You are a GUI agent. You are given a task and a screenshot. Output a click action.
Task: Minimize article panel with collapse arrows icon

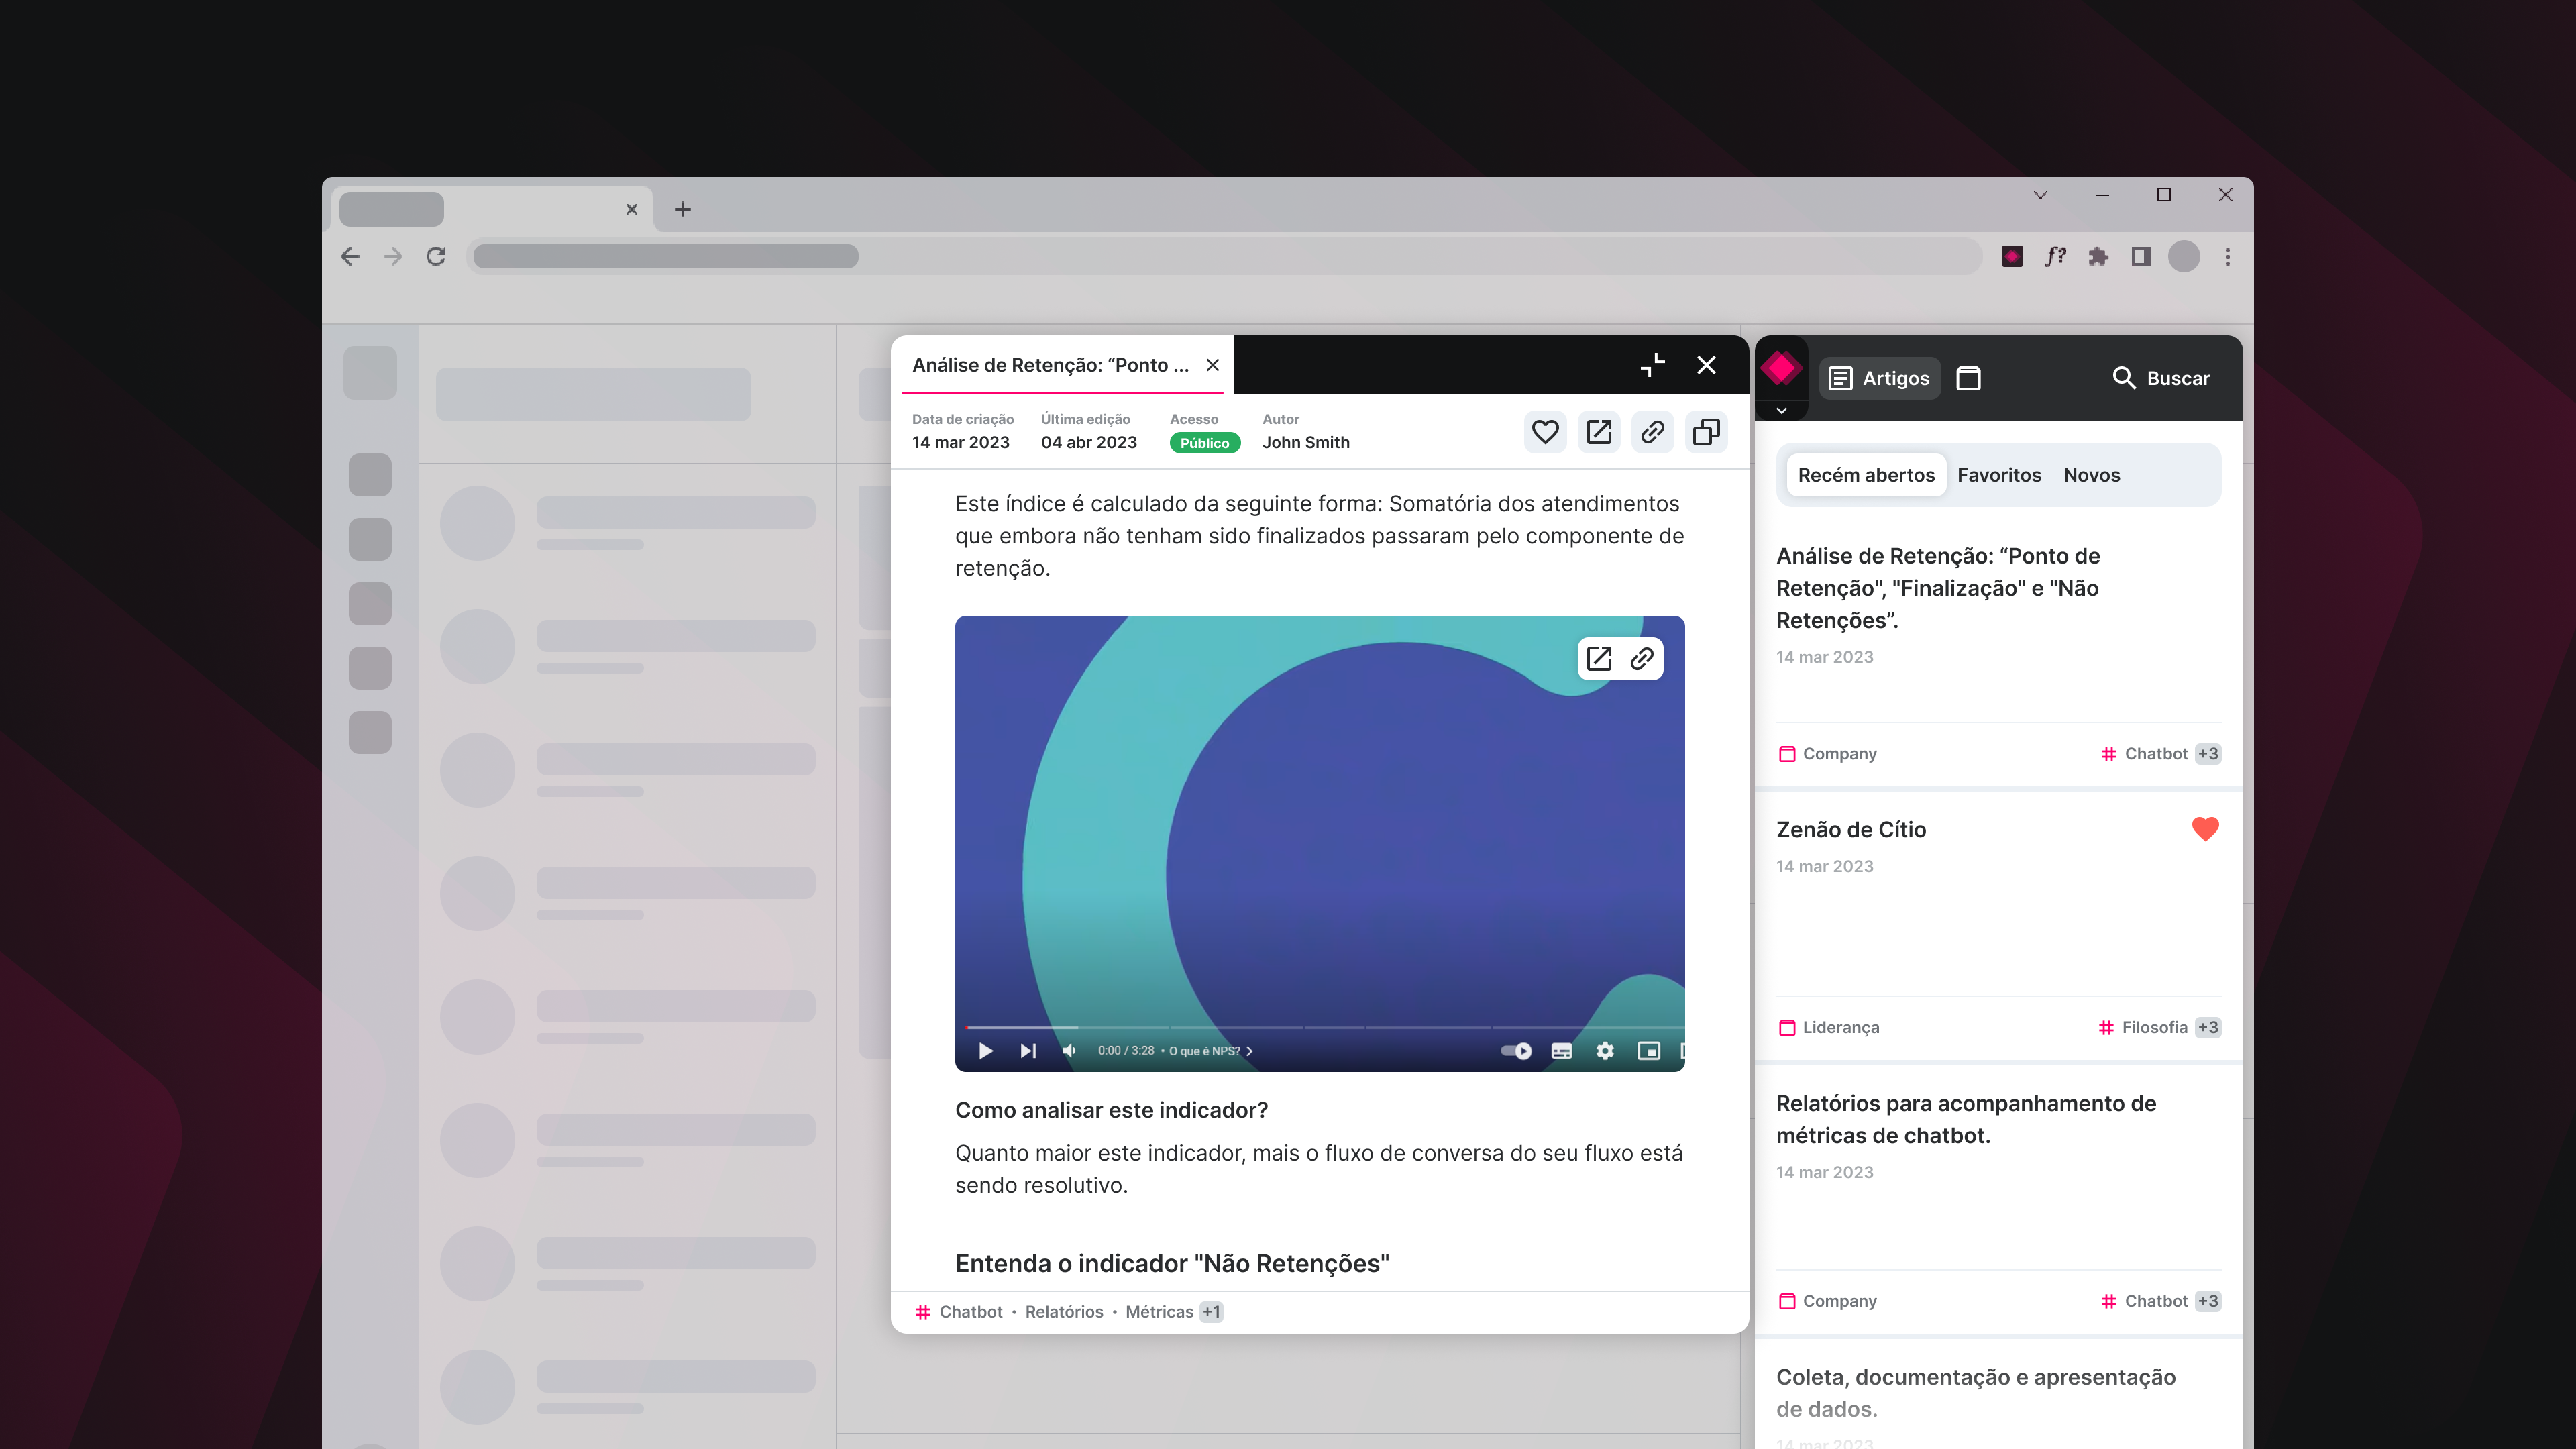[1653, 365]
